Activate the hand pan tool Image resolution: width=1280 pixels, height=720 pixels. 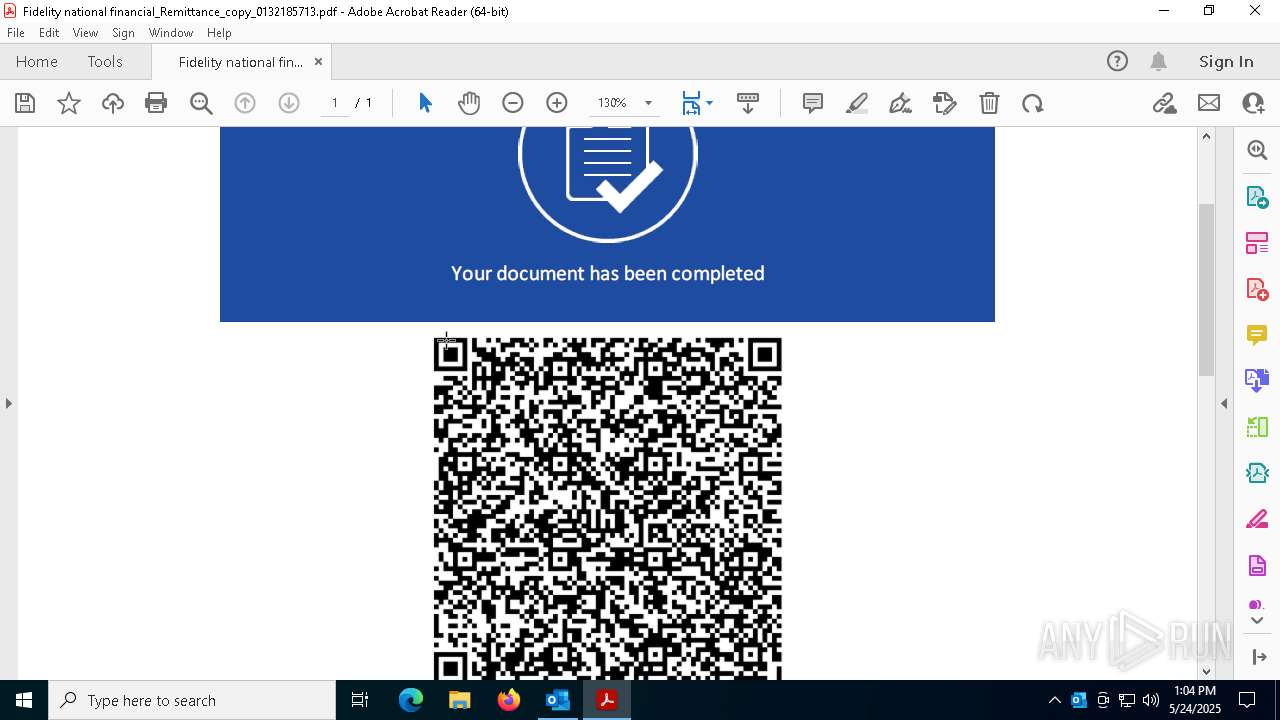coord(469,103)
